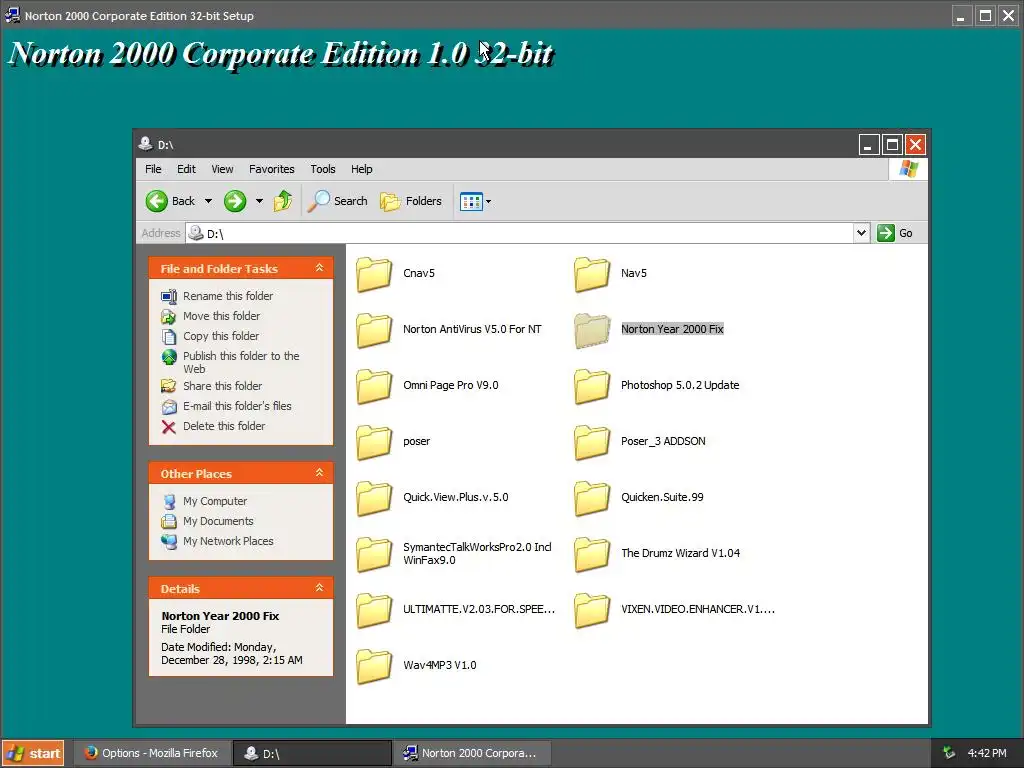Click the Wav4MP3 V1.0 folder name
Viewport: 1024px width, 768px height.
[440, 665]
